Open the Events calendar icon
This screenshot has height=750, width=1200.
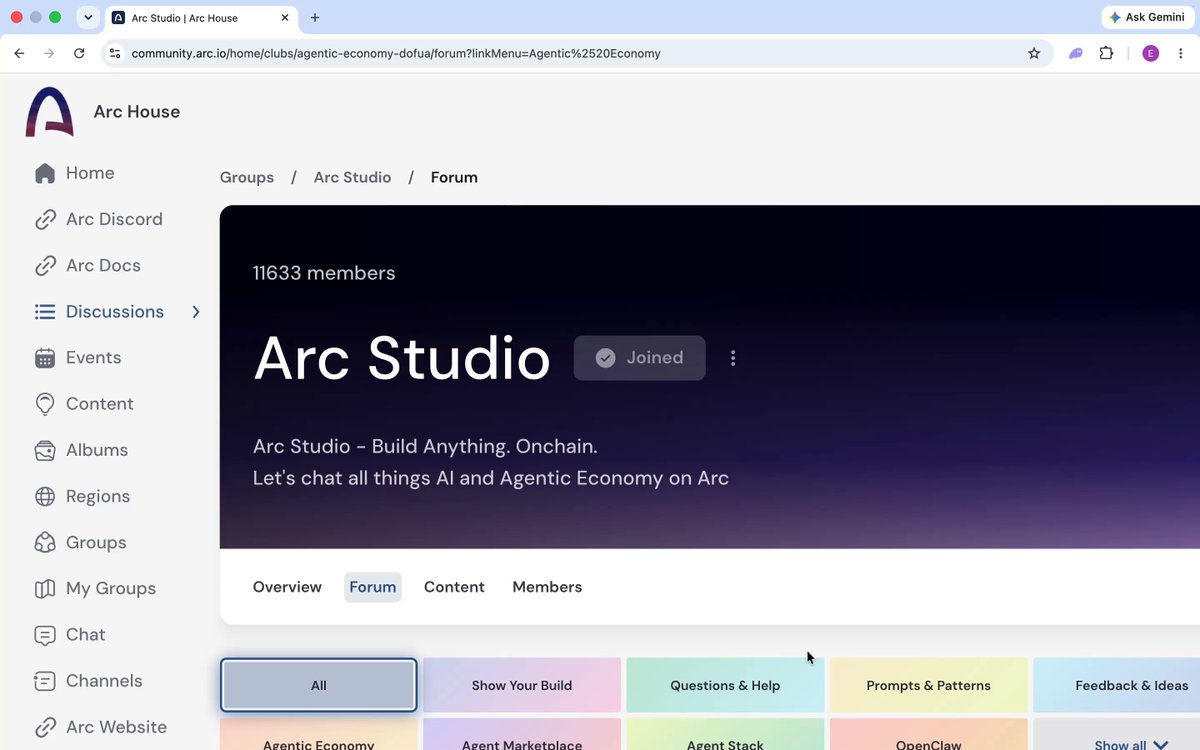45,358
